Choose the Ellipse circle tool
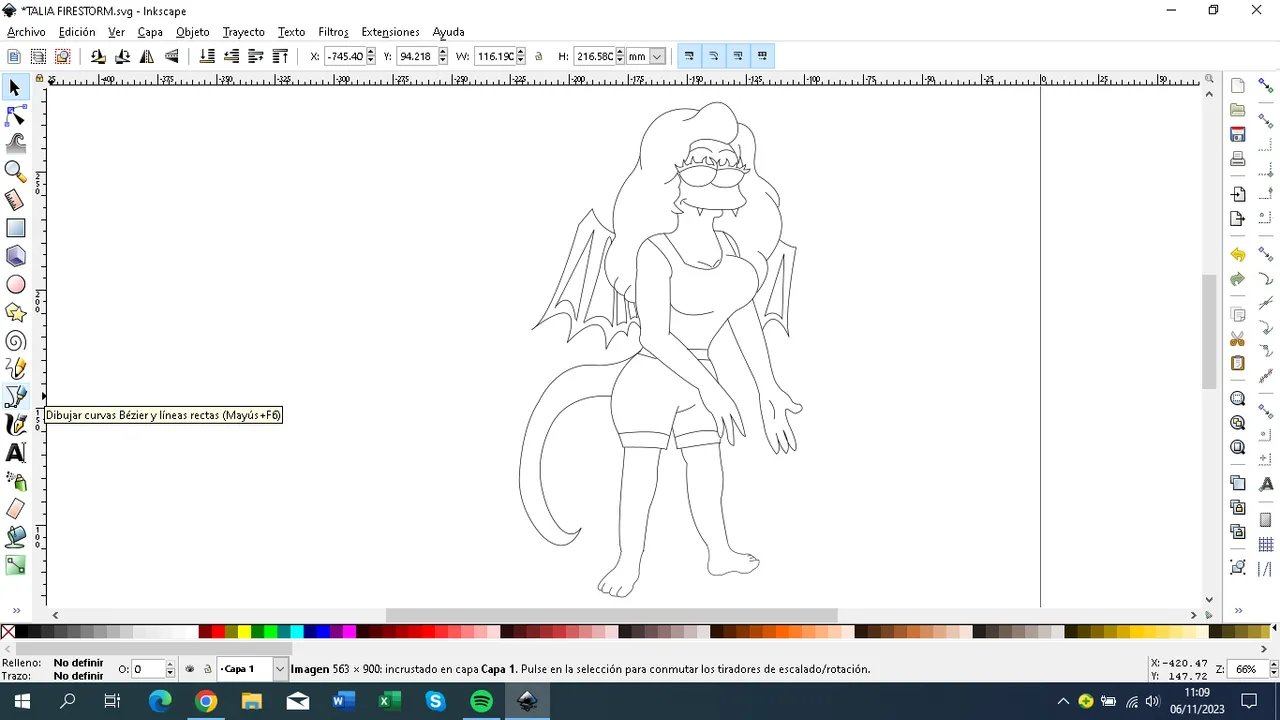Viewport: 1280px width, 720px height. pyautogui.click(x=15, y=285)
